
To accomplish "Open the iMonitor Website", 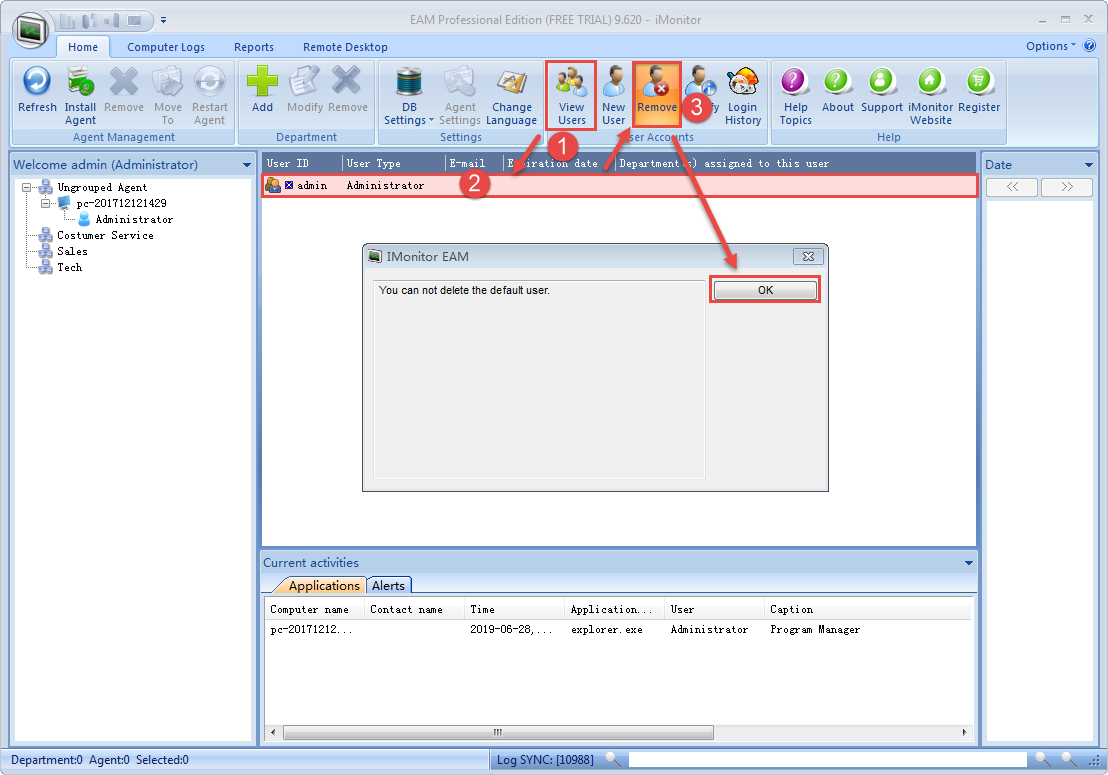I will point(931,96).
